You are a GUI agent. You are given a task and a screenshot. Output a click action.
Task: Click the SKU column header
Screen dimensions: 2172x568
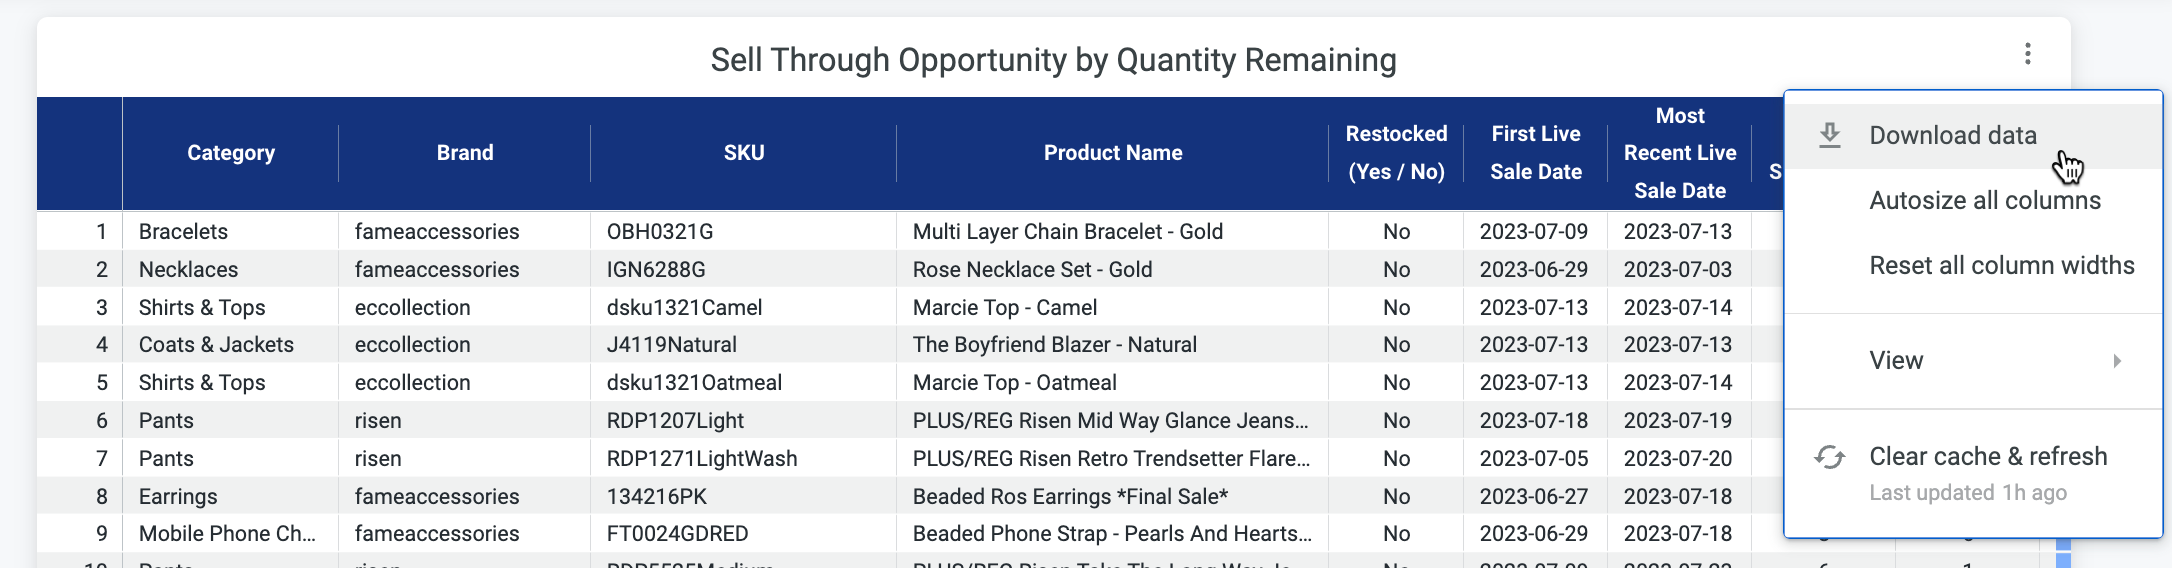(744, 153)
